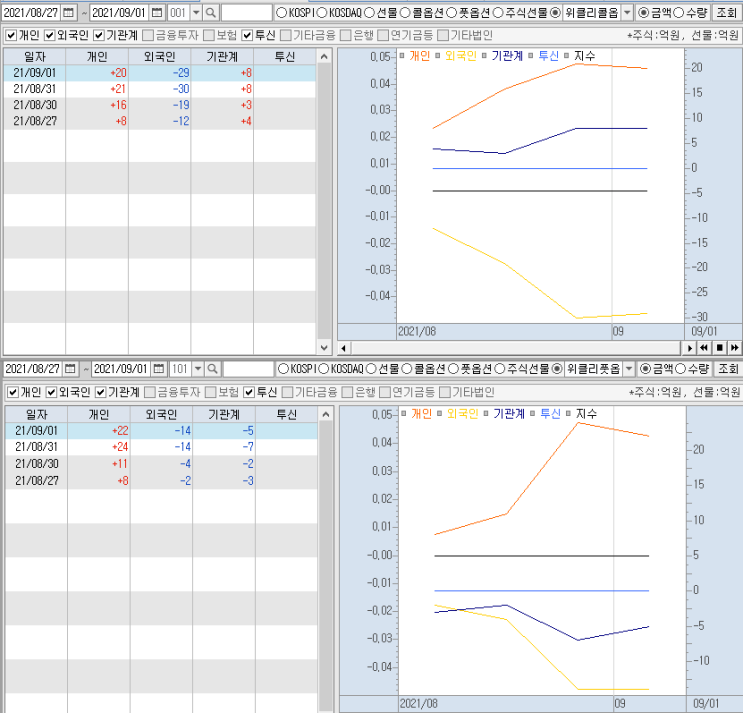
Task: Click chart scroll right arrow in top chart
Action: pos(689,348)
